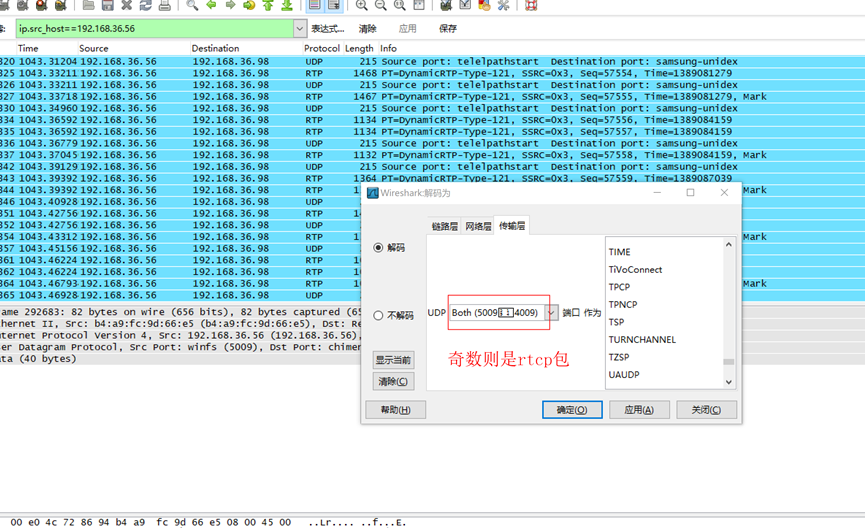Zoom in on packet text
The image size is (865, 528).
(x=361, y=5)
